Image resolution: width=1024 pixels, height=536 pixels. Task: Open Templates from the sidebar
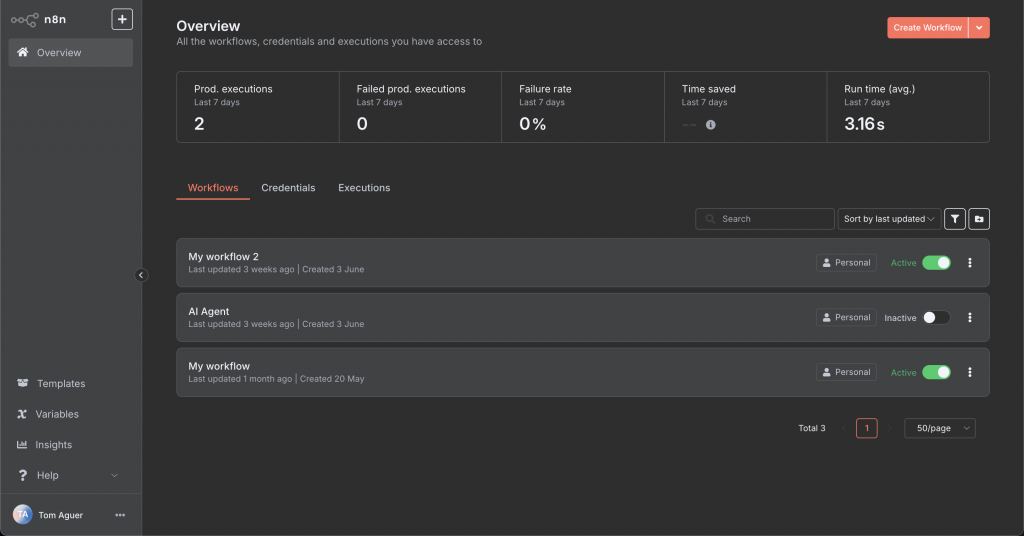61,384
